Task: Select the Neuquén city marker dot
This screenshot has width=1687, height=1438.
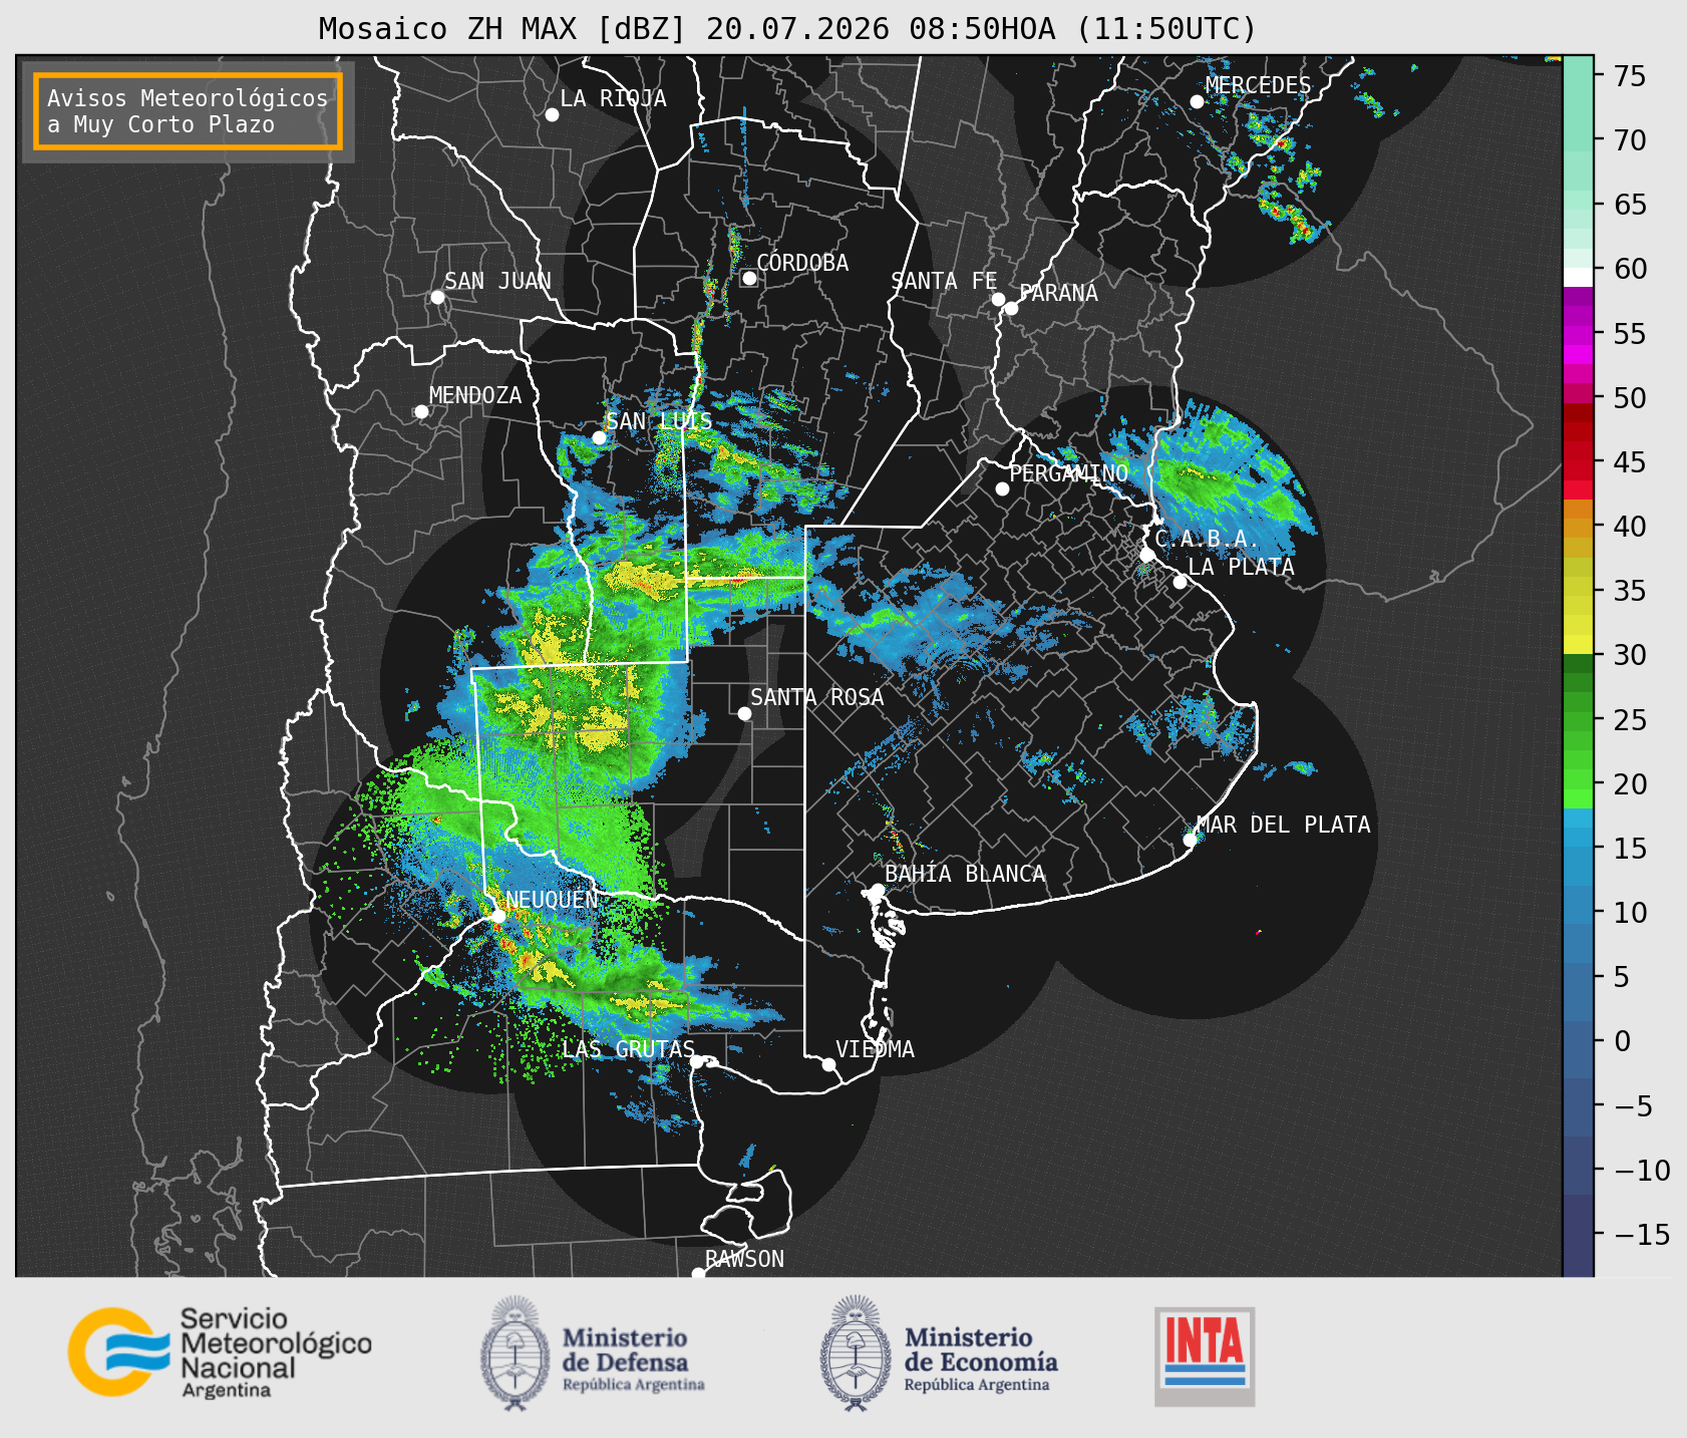Action: point(498,915)
